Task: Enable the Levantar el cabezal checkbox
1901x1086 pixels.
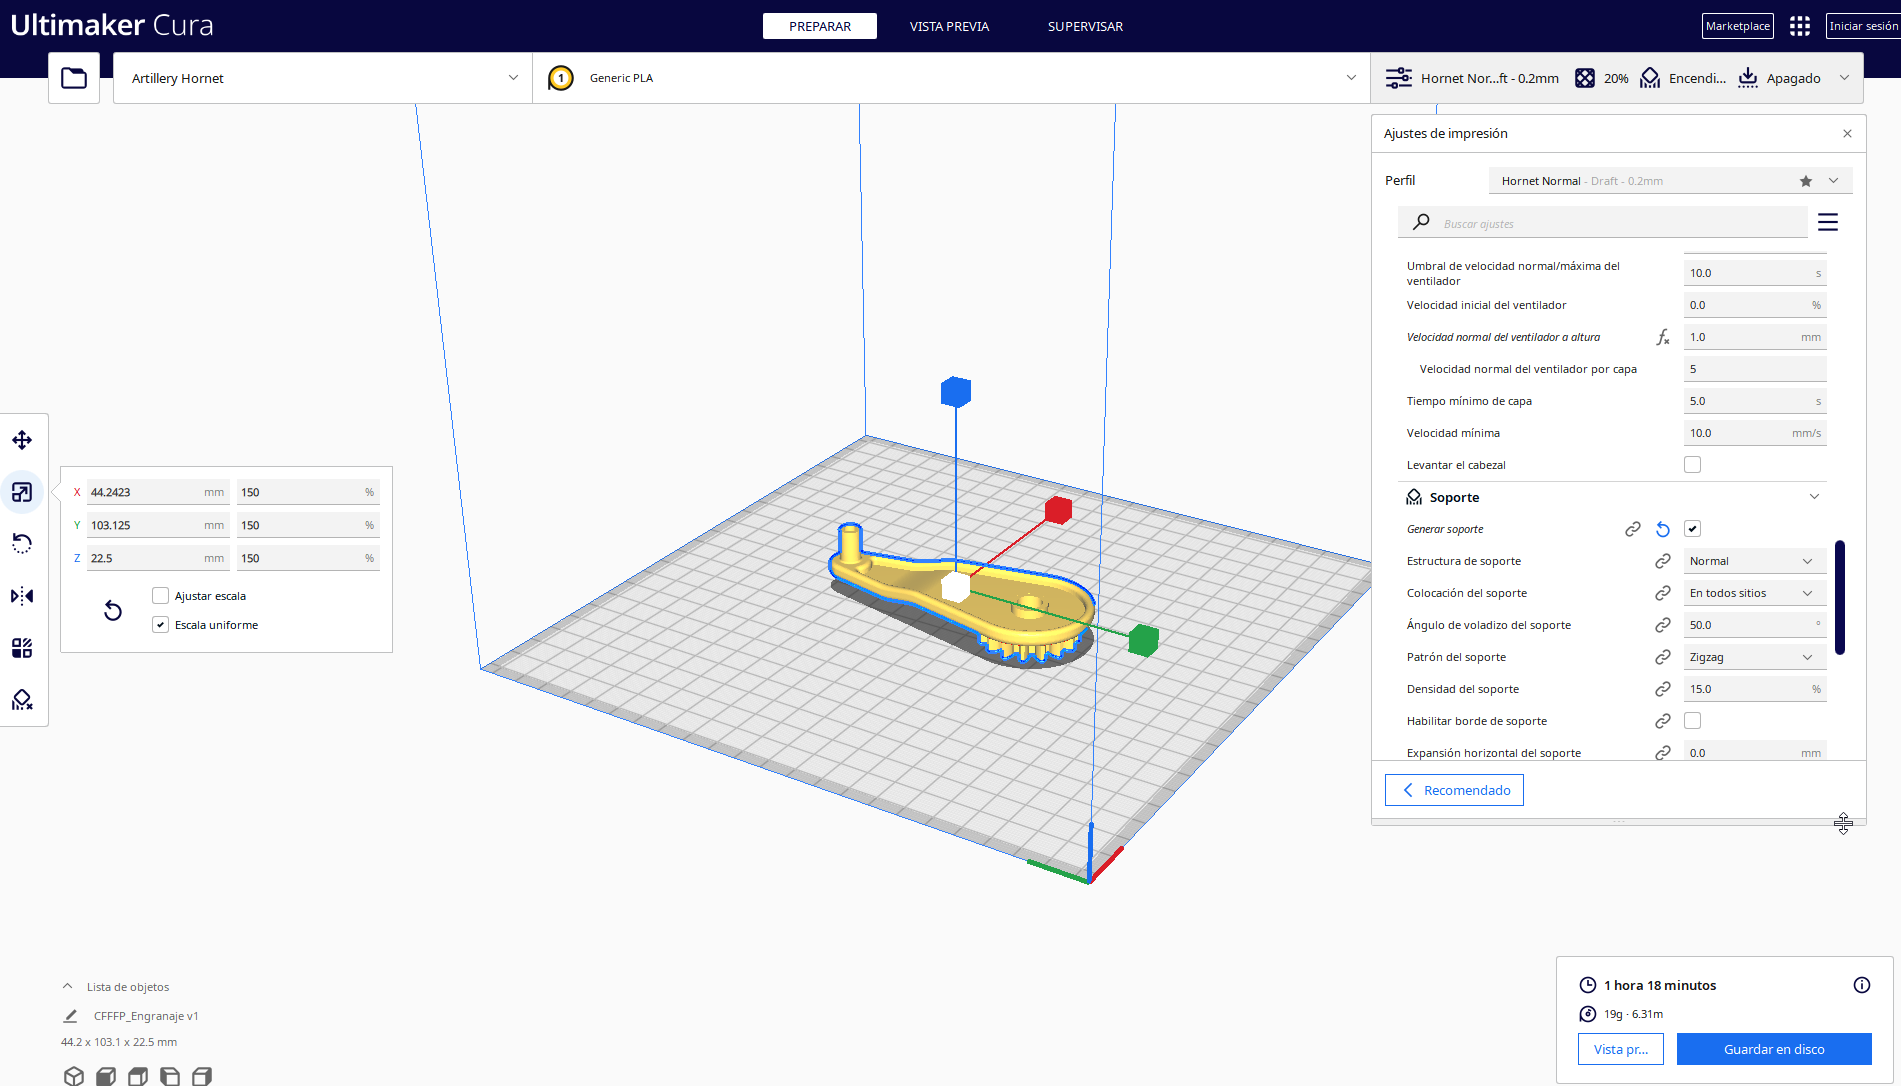Action: click(1692, 465)
